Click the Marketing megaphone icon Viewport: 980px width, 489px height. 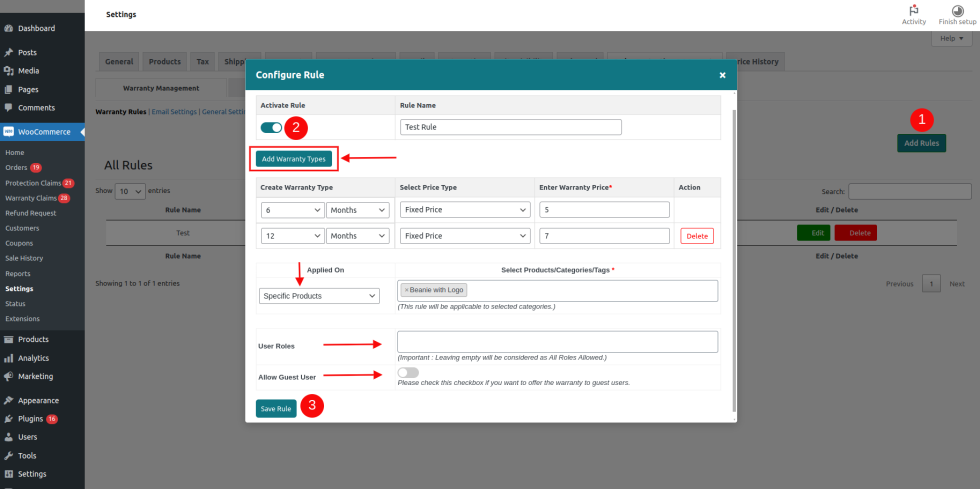coord(9,376)
